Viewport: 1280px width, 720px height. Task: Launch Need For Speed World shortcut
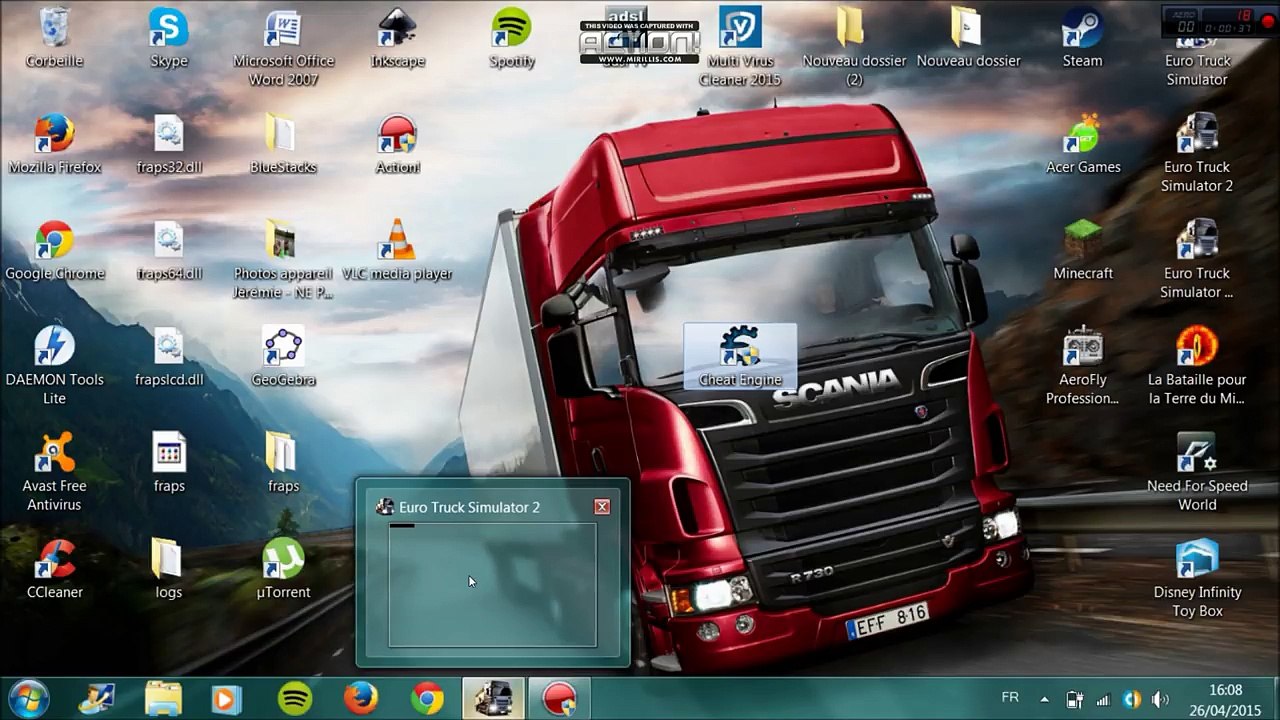(x=1197, y=471)
